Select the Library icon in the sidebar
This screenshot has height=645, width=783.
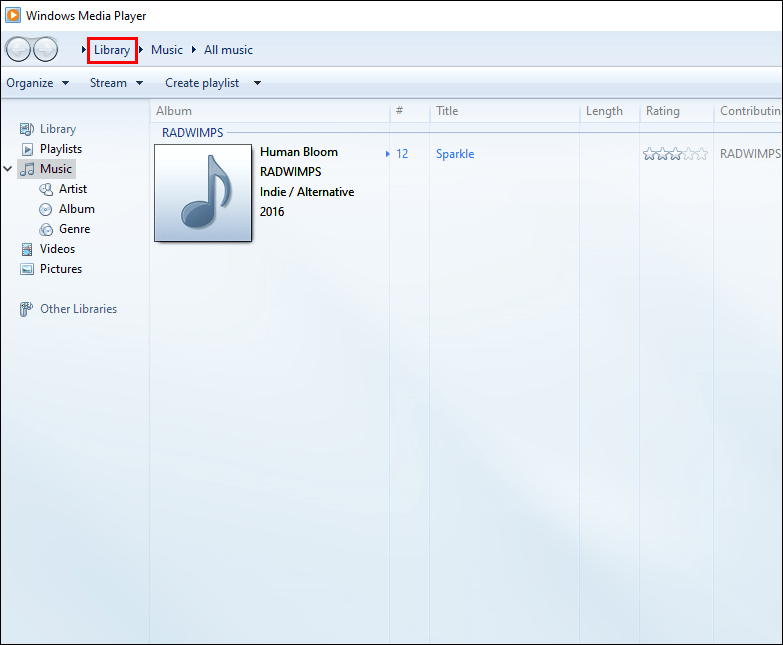(x=27, y=129)
